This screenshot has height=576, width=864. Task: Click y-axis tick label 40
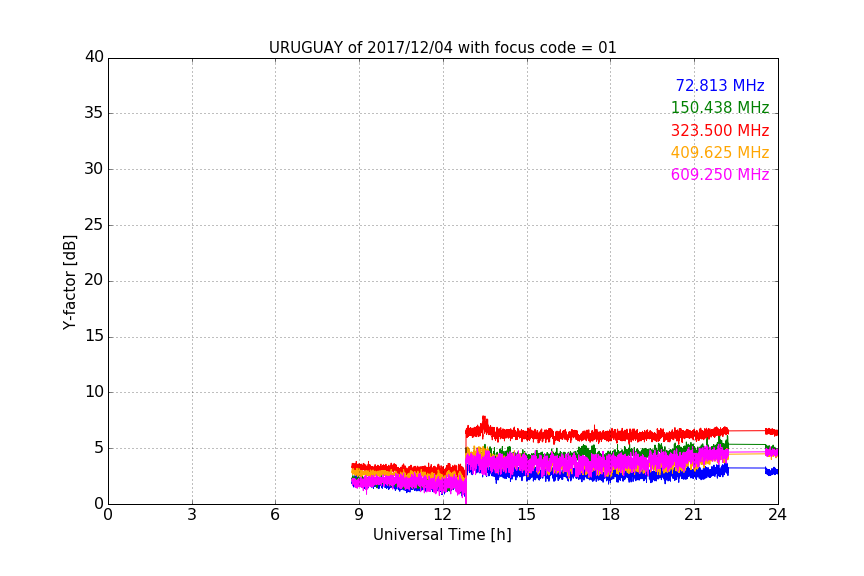94,57
